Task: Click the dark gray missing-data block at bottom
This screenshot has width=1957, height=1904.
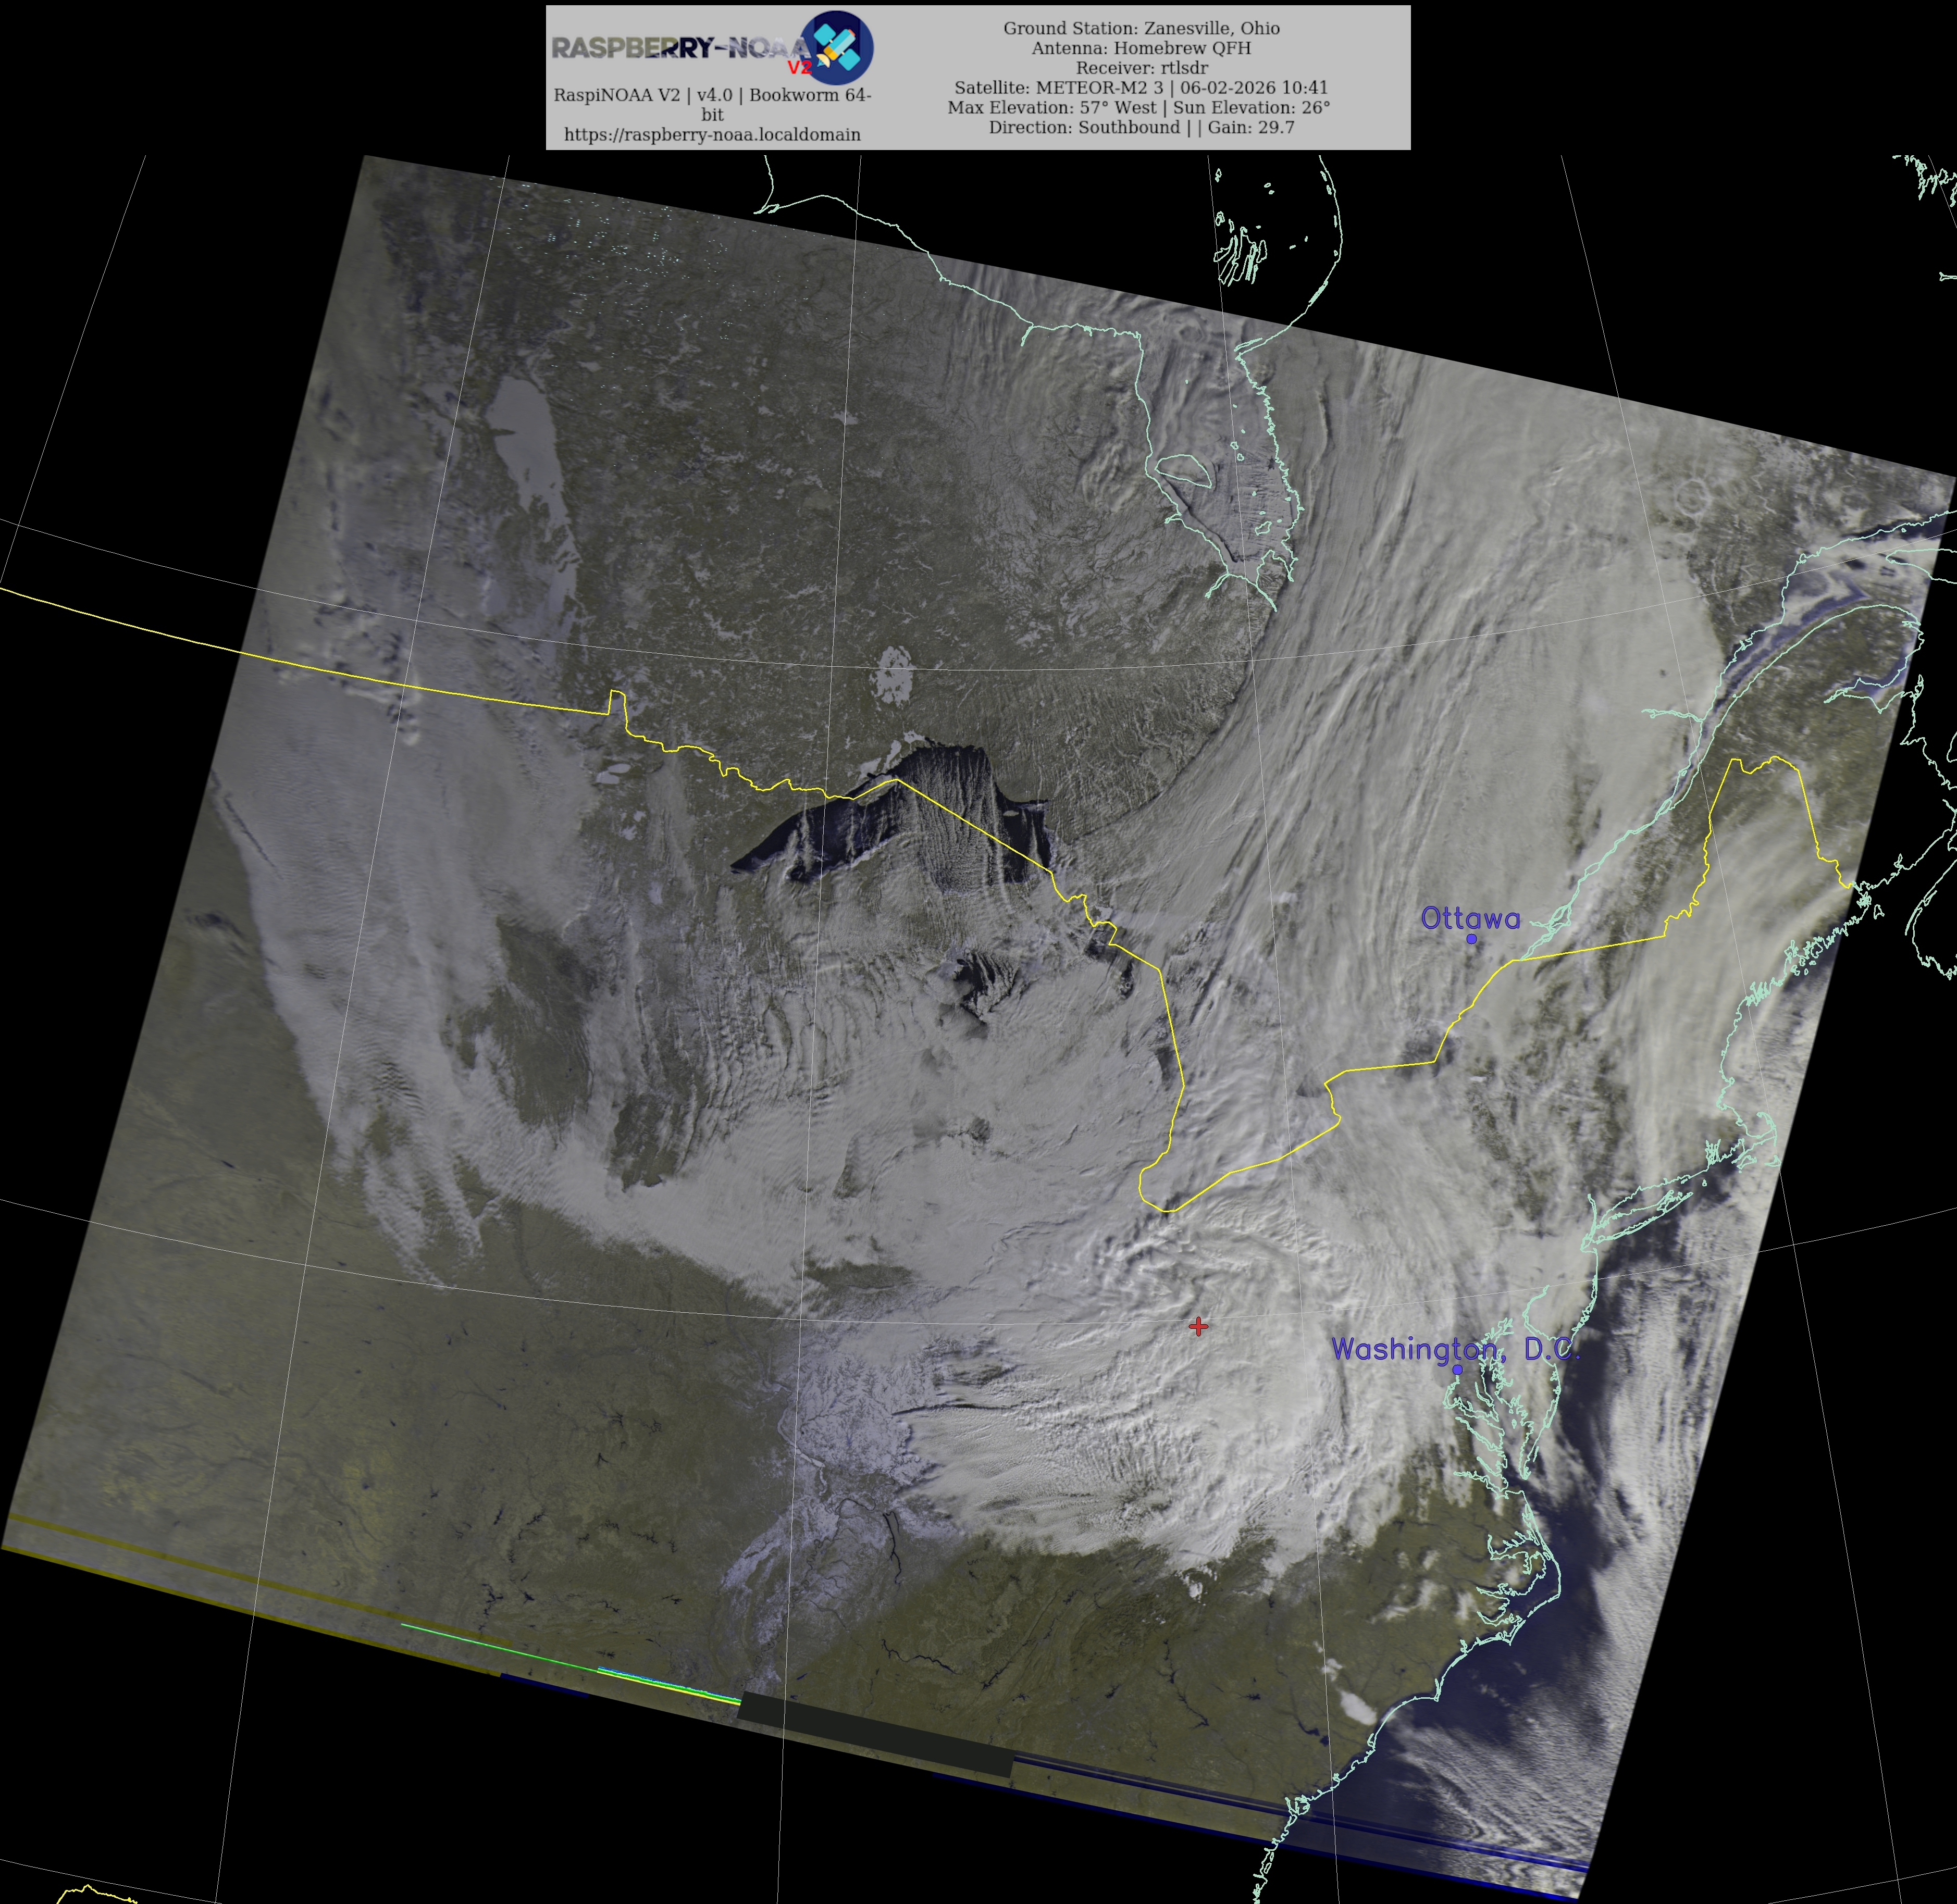Action: [875, 1735]
